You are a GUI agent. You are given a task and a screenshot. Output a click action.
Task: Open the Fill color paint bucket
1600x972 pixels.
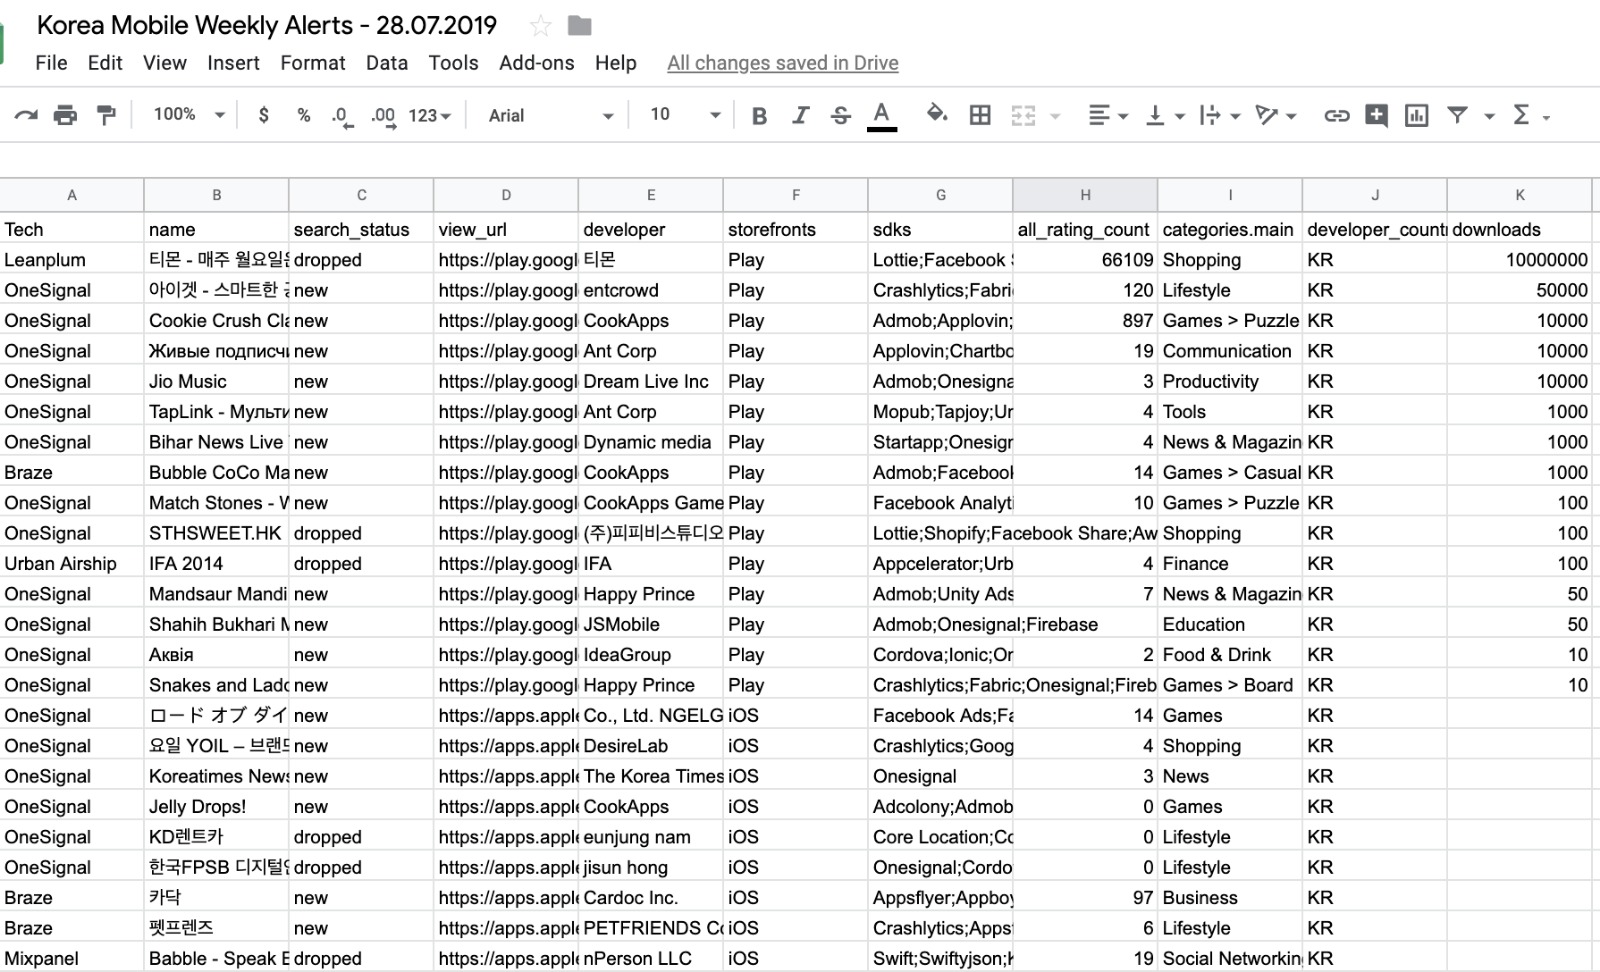point(936,114)
